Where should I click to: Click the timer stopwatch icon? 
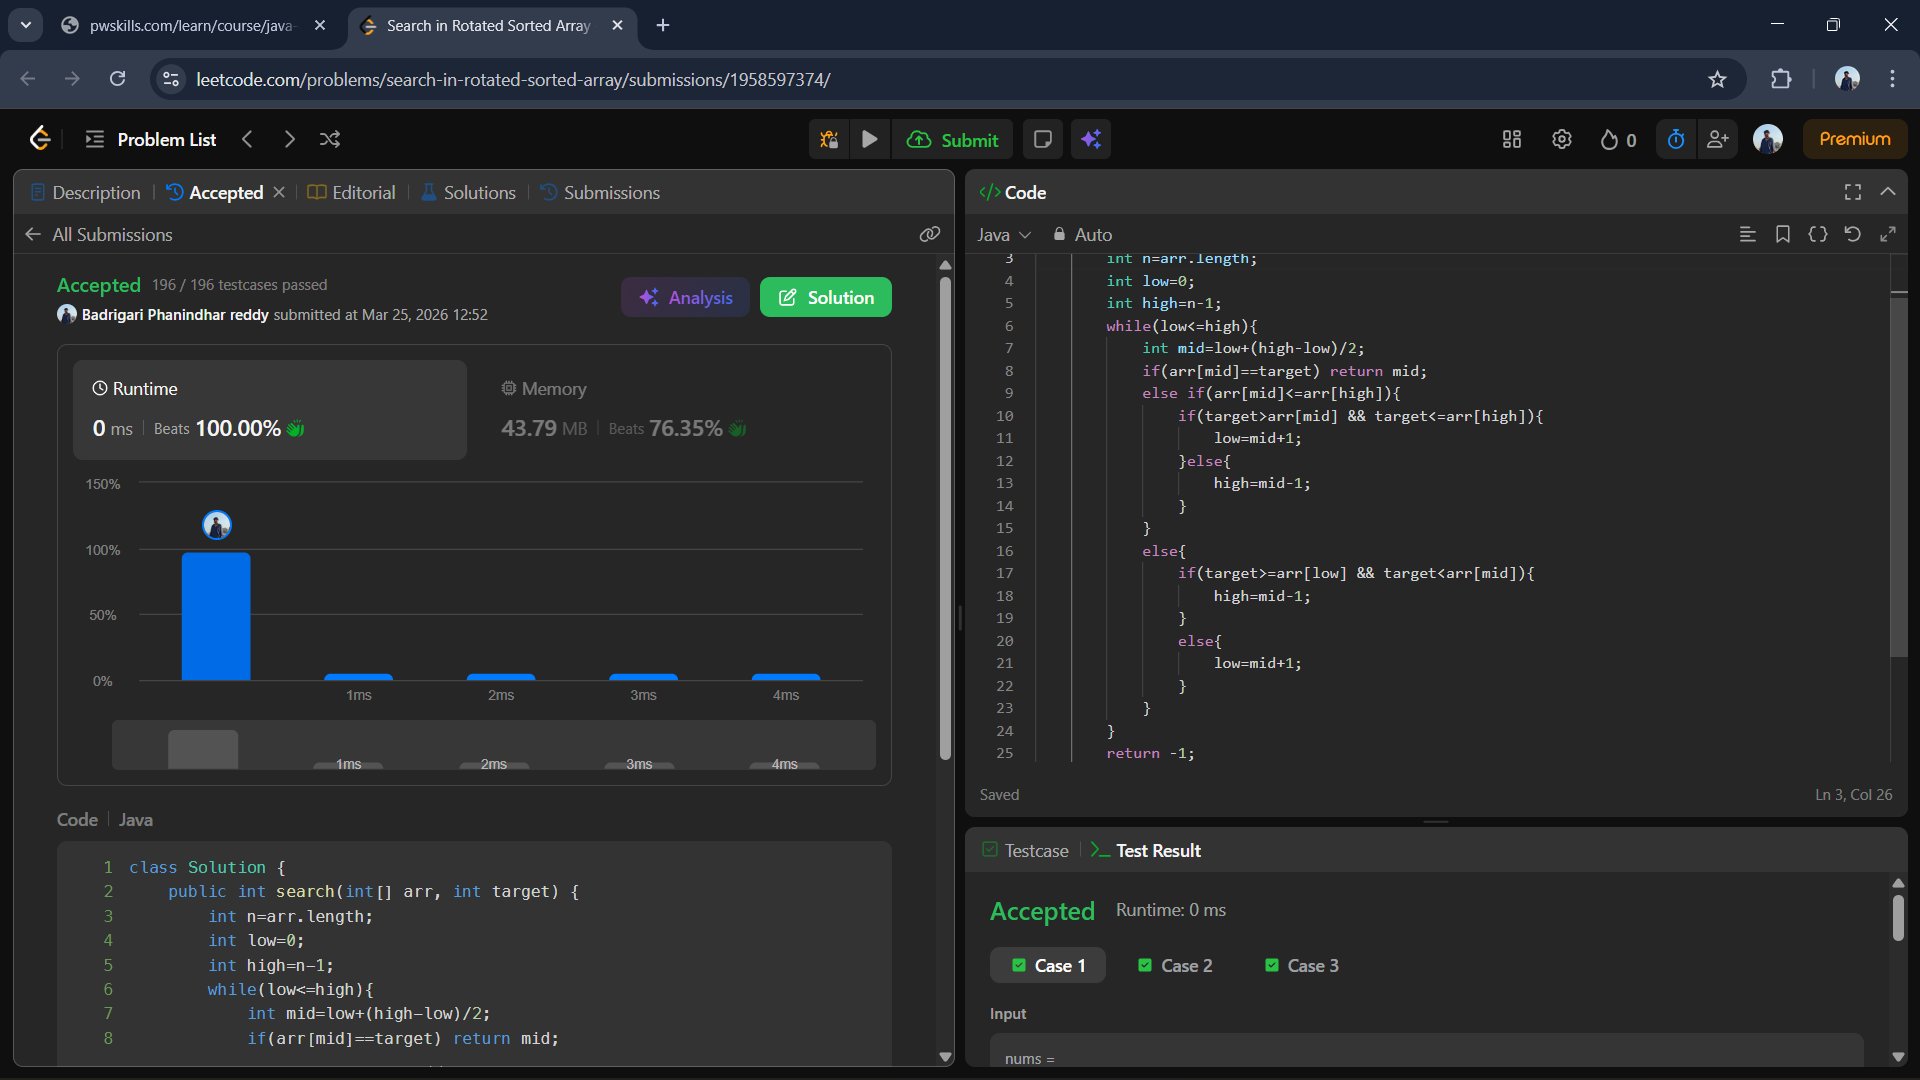pos(1676,139)
